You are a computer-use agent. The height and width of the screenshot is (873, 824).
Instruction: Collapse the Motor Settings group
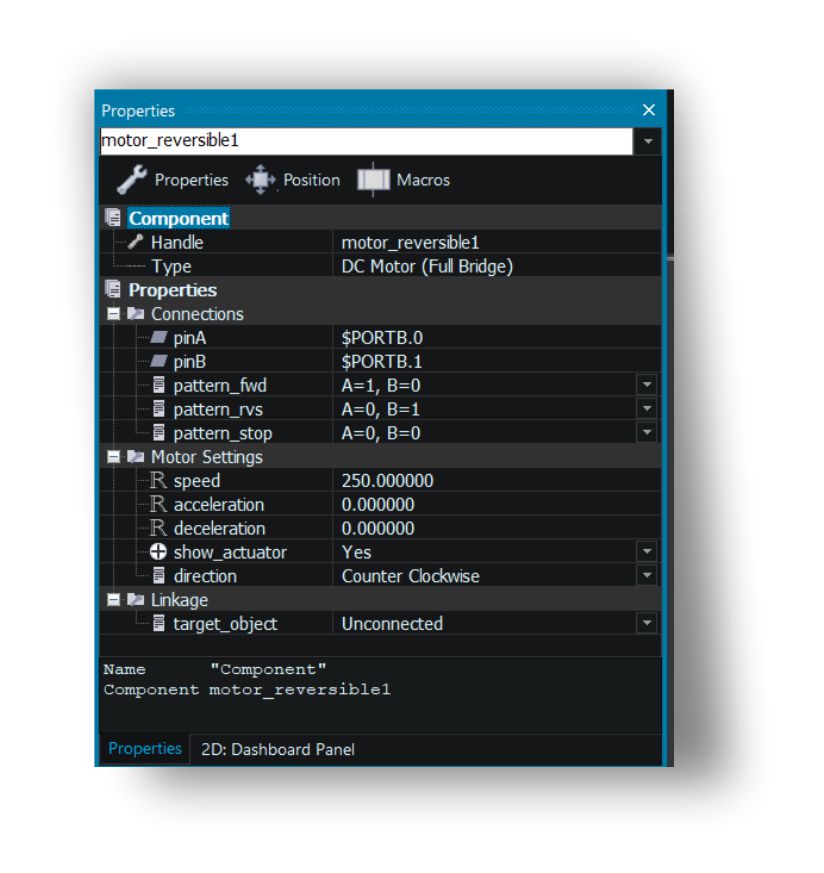(114, 457)
